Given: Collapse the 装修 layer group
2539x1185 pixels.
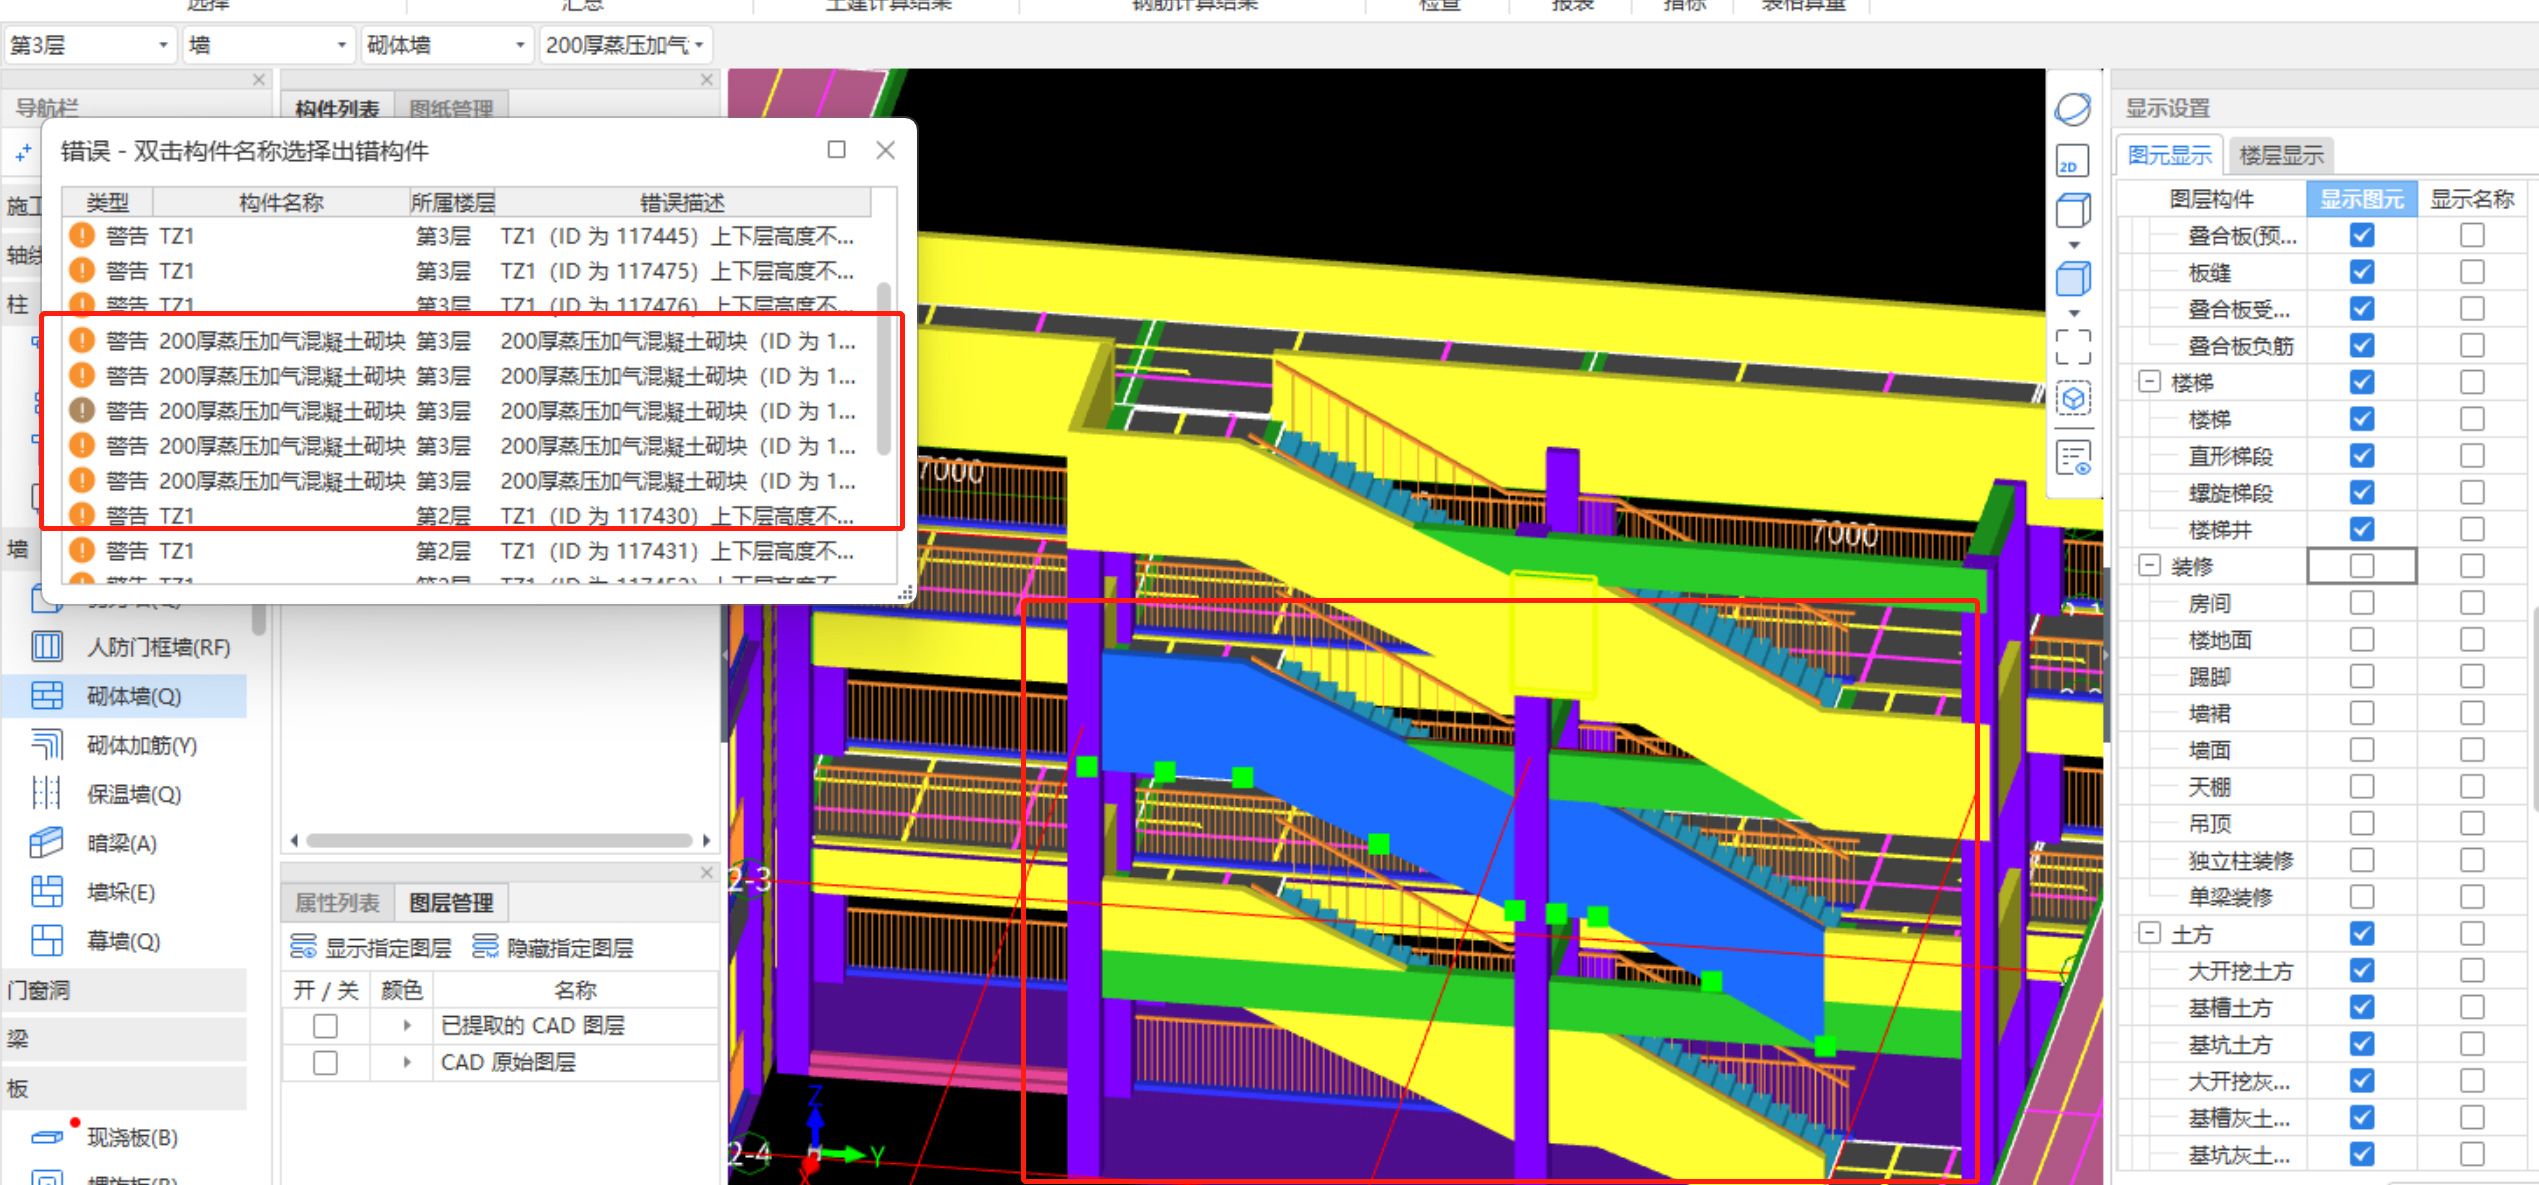Looking at the screenshot, I should tap(2149, 566).
